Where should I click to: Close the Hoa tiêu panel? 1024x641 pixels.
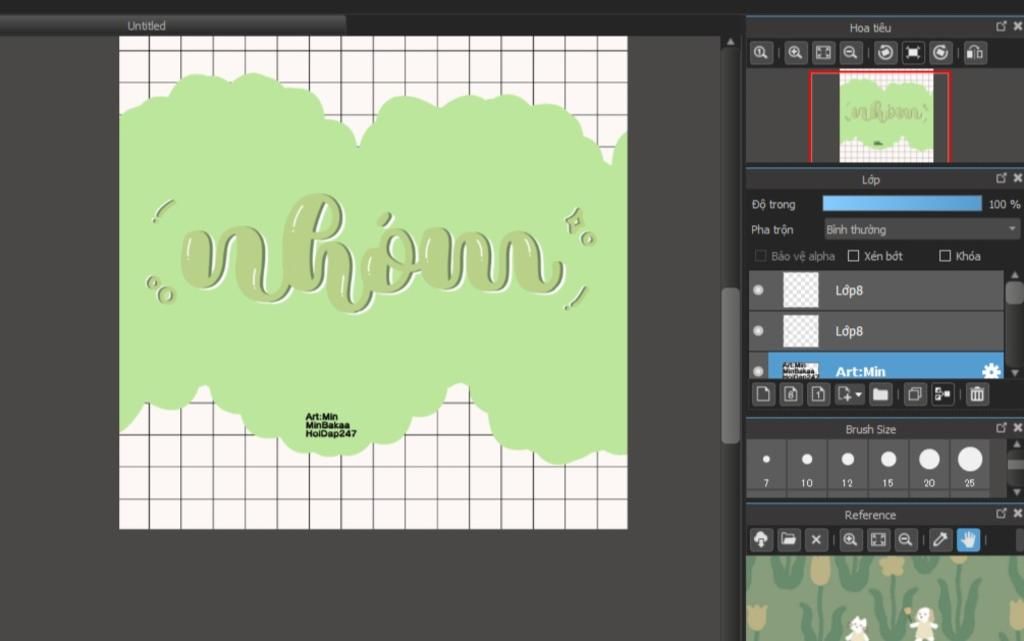tap(1017, 27)
